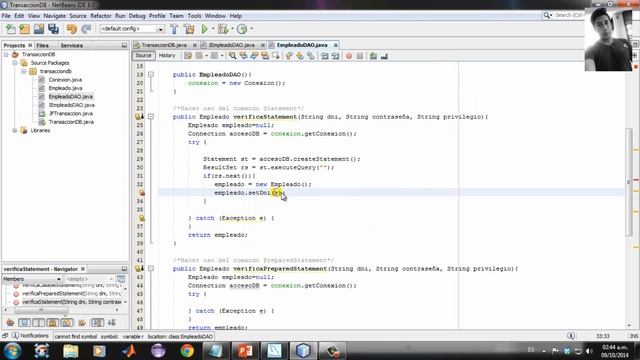Click the Notifications label in status bar
The image size is (640, 360).
click(35, 336)
